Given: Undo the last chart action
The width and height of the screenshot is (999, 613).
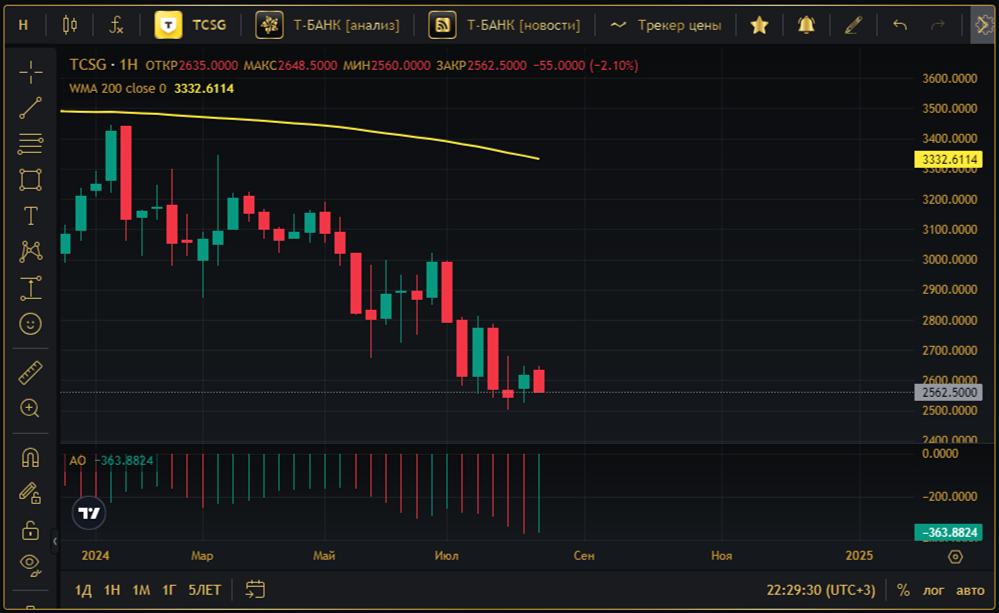Looking at the screenshot, I should pyautogui.click(x=900, y=25).
